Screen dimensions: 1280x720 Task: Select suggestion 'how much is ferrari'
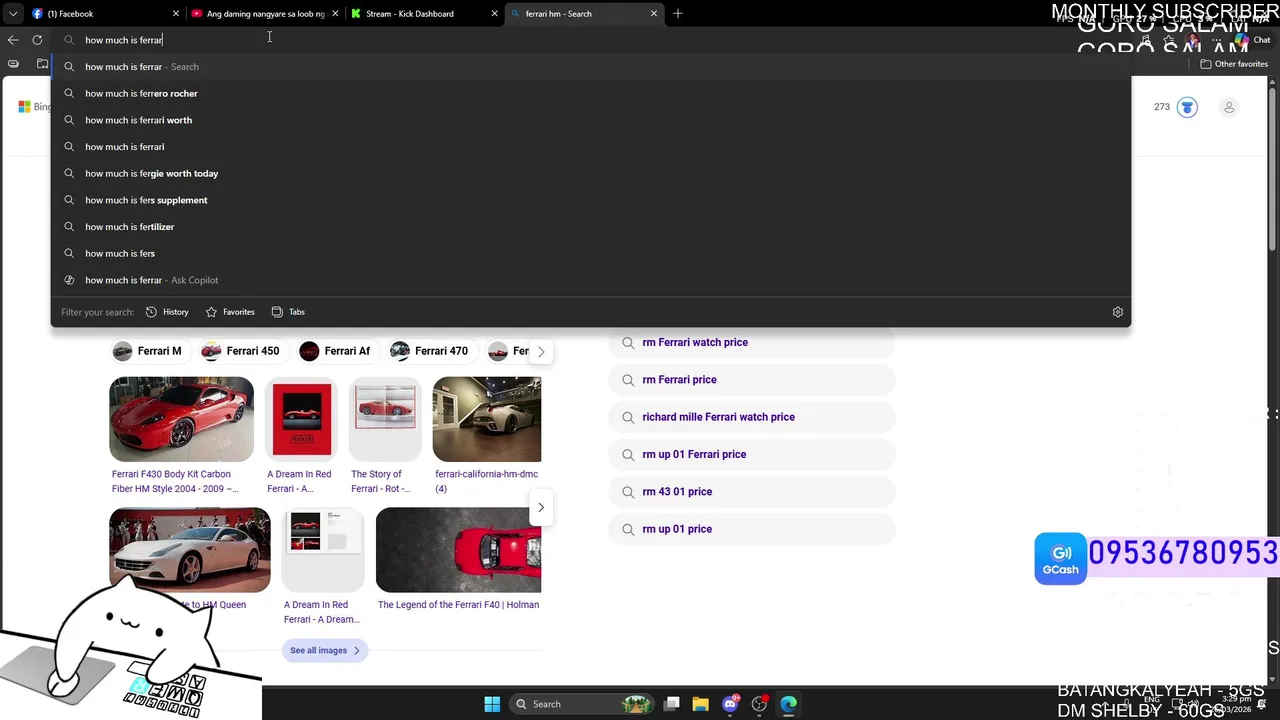[x=590, y=147]
